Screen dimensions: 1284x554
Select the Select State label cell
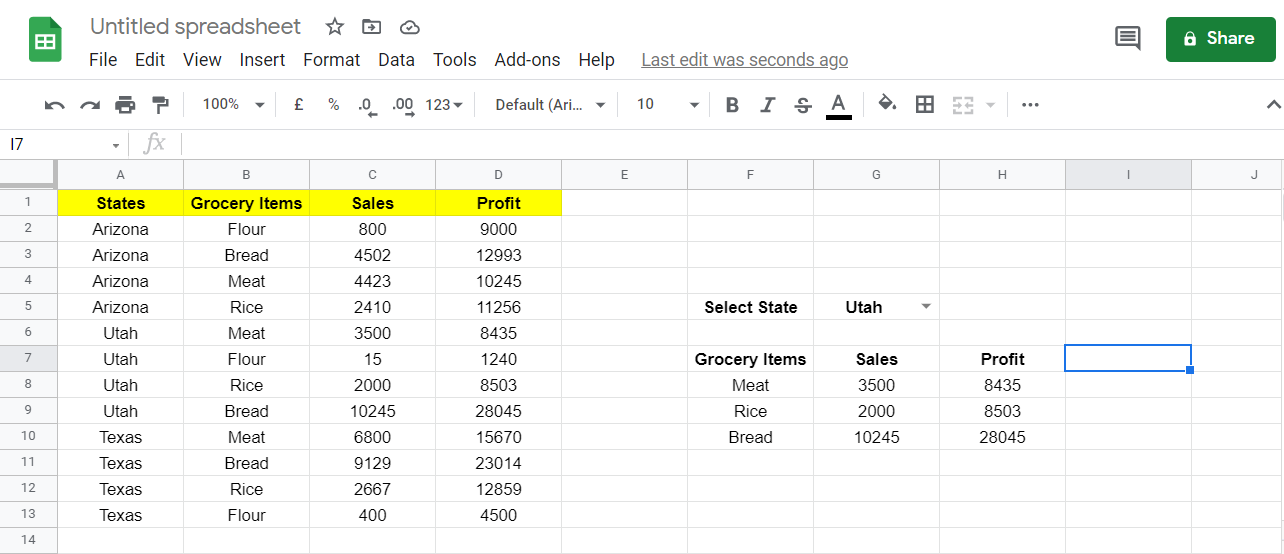tap(750, 307)
